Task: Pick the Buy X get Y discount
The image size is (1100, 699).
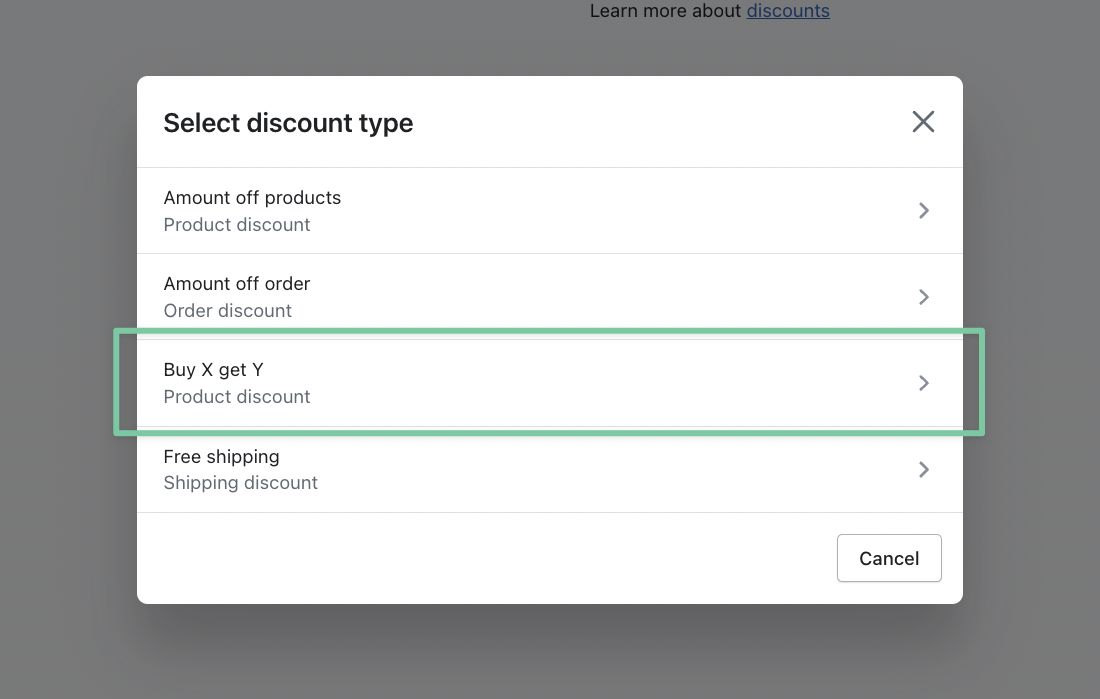Action: [214, 370]
